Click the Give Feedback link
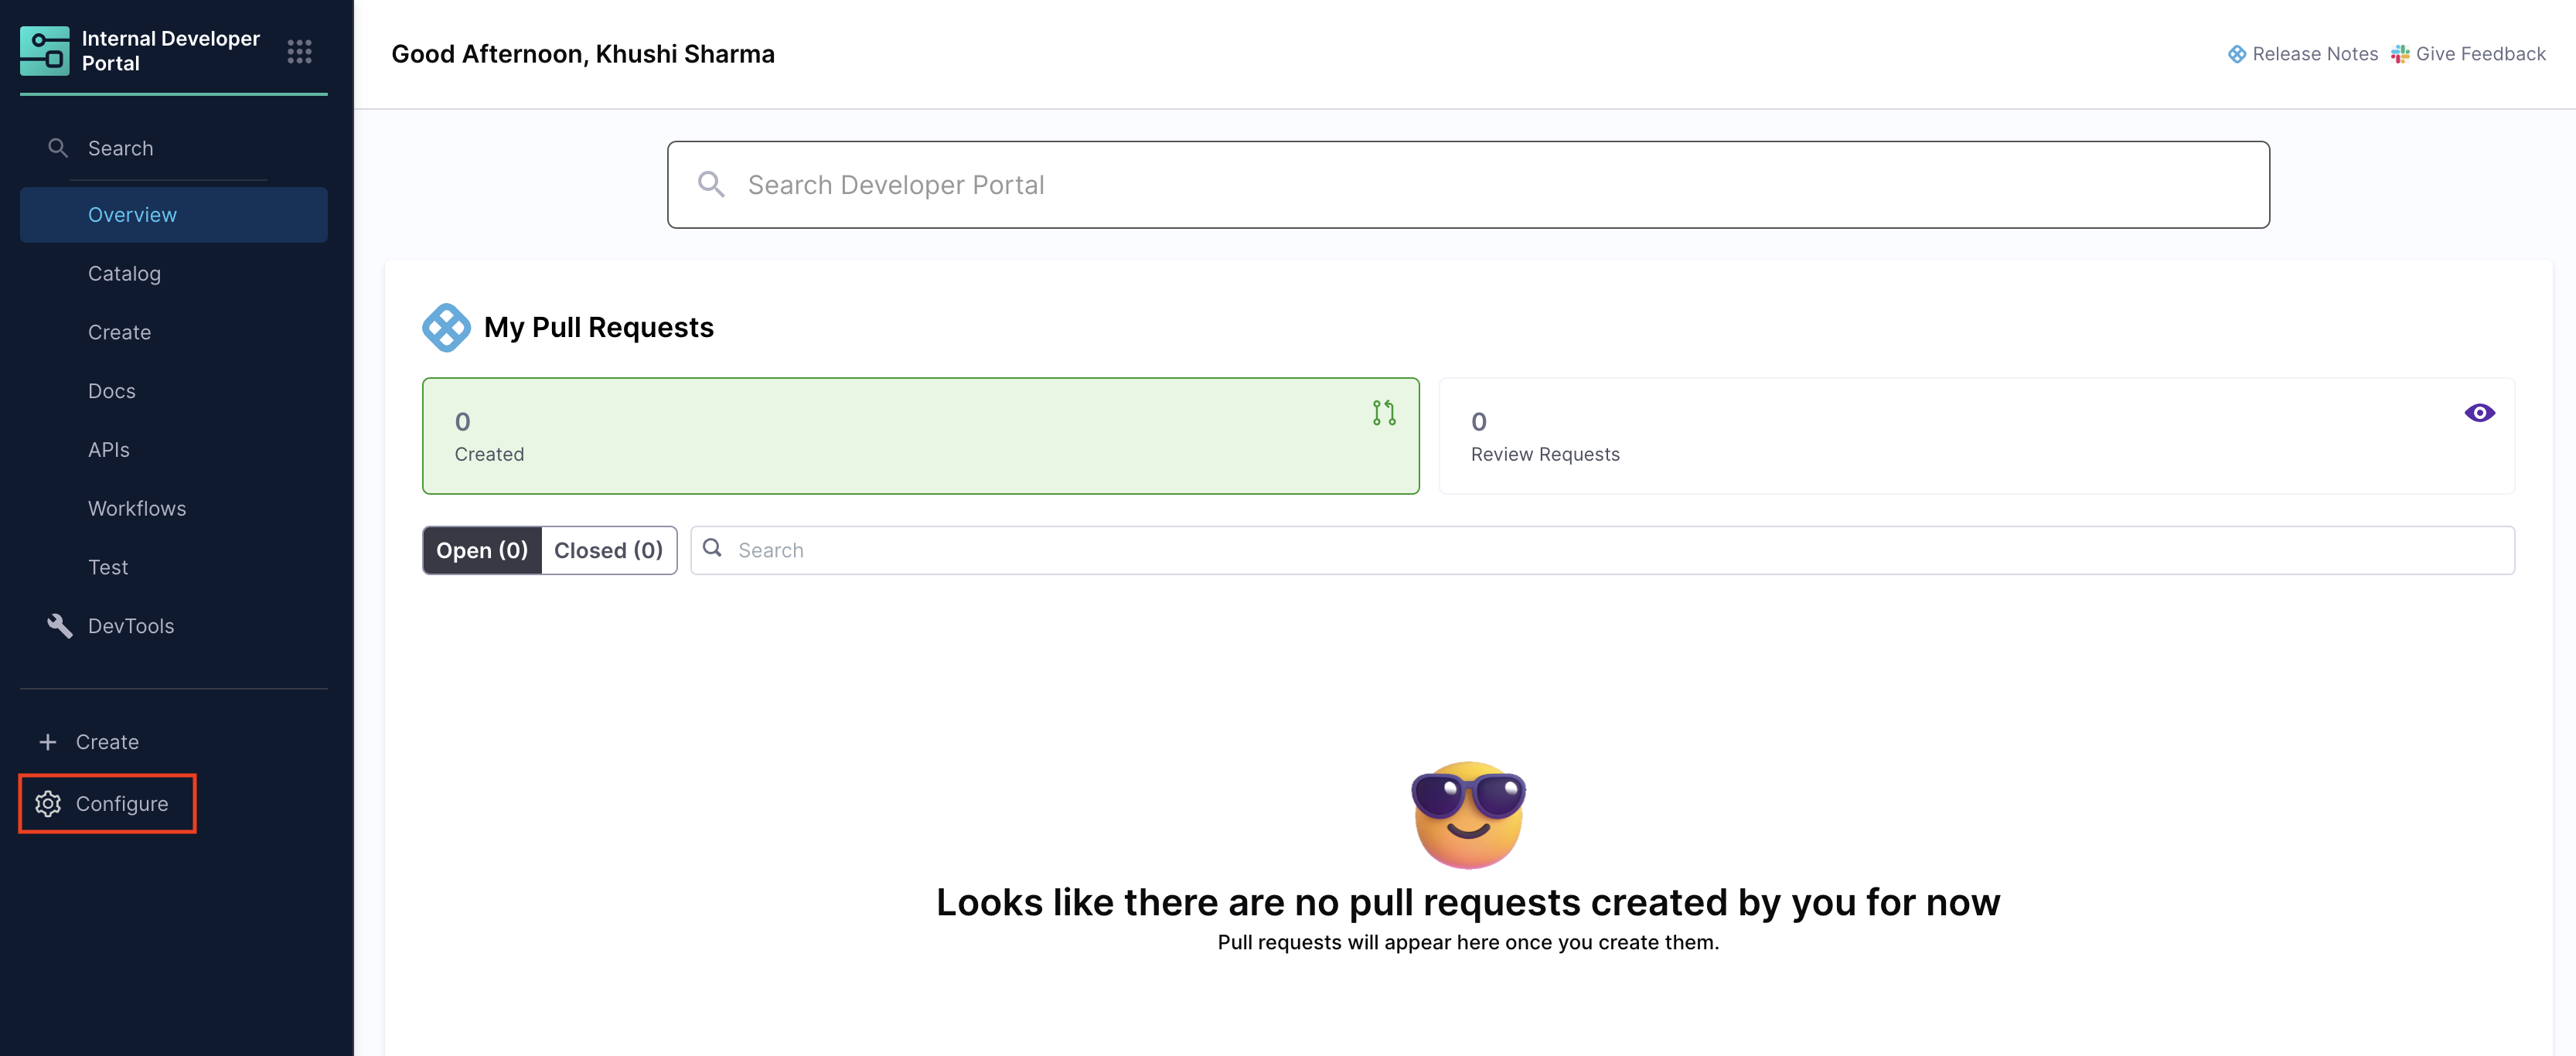The width and height of the screenshot is (2576, 1056). pos(2480,54)
